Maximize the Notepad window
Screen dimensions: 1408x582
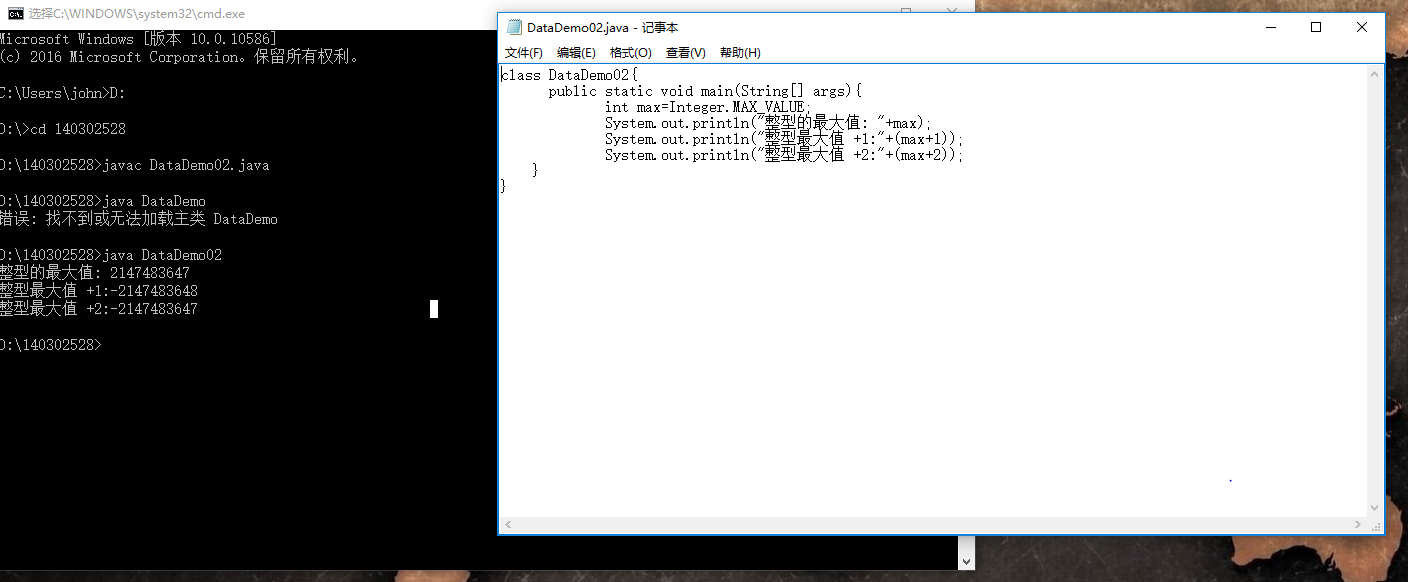click(1316, 28)
